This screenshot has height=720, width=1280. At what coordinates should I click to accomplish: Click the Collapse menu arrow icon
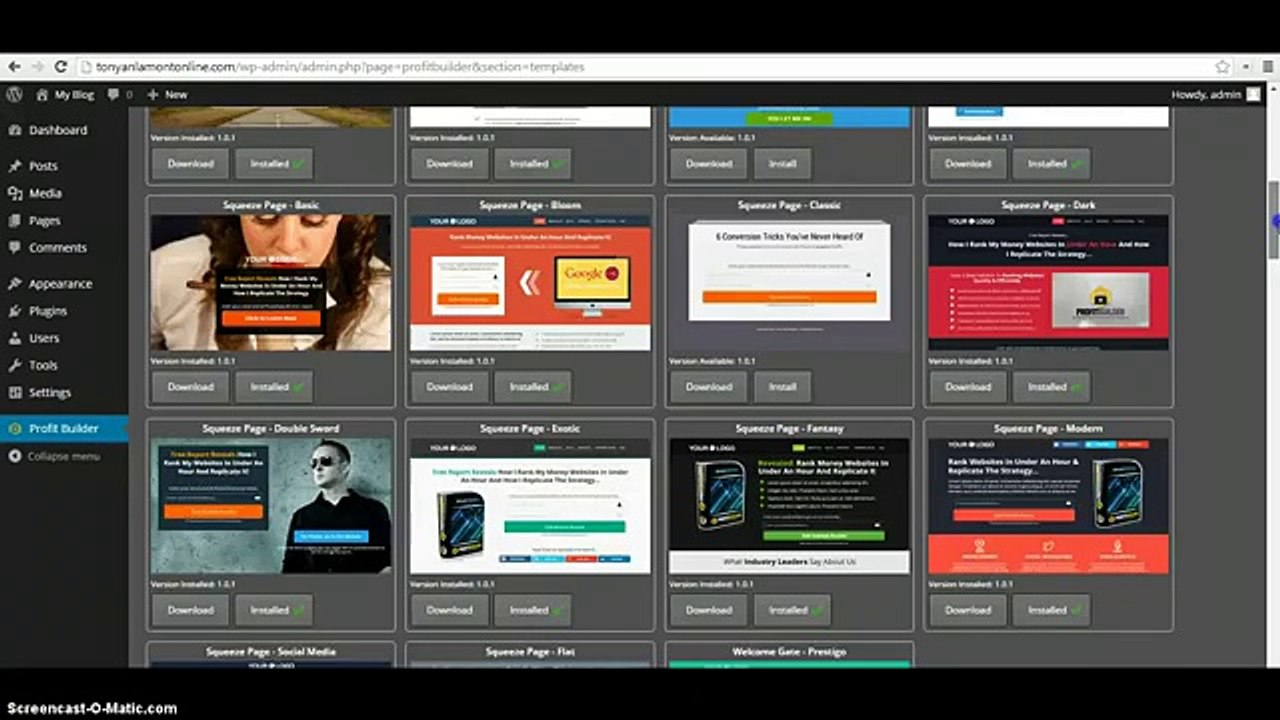click(x=14, y=456)
